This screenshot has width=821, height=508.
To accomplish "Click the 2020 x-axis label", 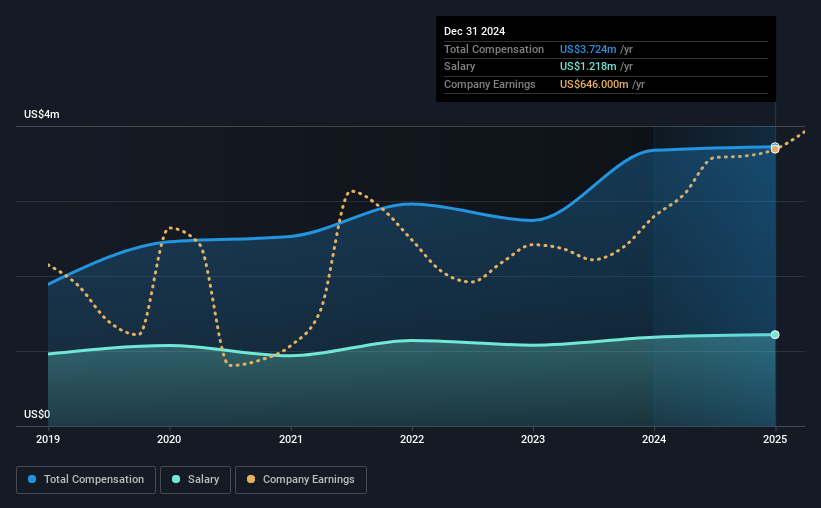I will click(169, 439).
